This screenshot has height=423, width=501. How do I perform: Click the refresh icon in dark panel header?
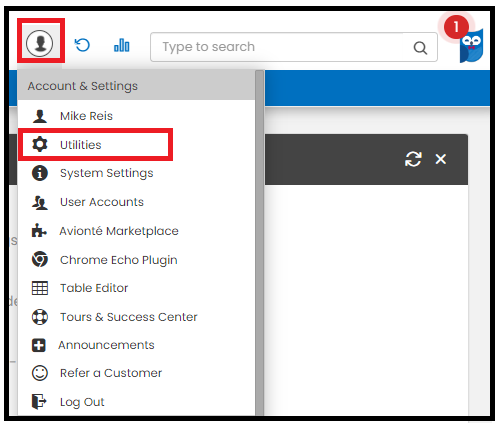pyautogui.click(x=413, y=159)
